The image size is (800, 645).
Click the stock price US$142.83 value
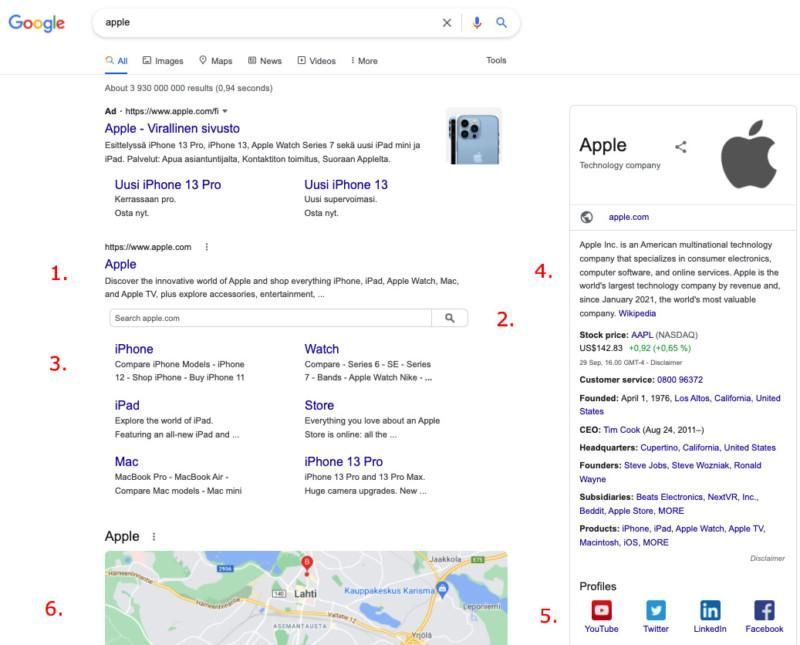click(601, 348)
